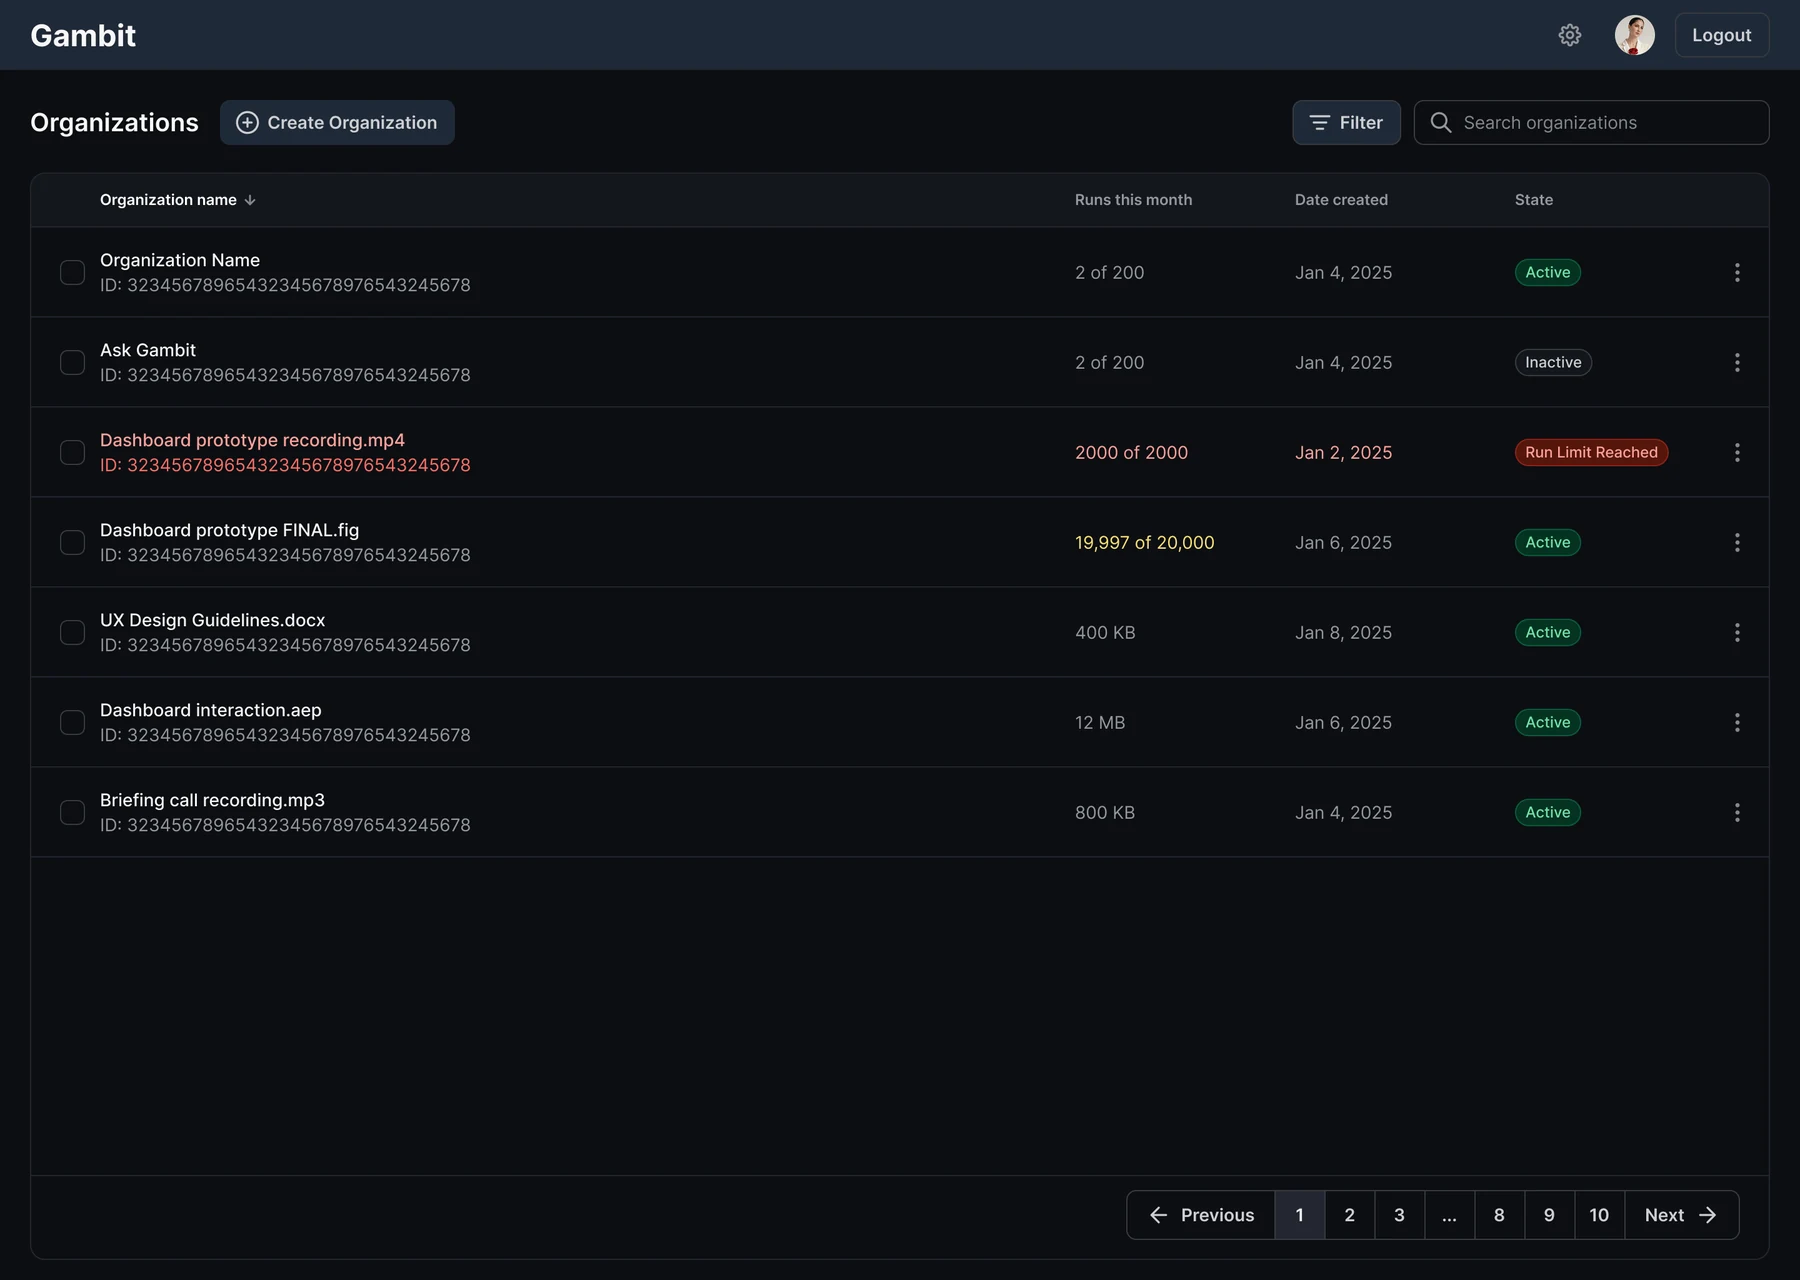Screen dimensions: 1800x1280
Task: Click the Gambit logo title
Action: pyautogui.click(x=83, y=35)
